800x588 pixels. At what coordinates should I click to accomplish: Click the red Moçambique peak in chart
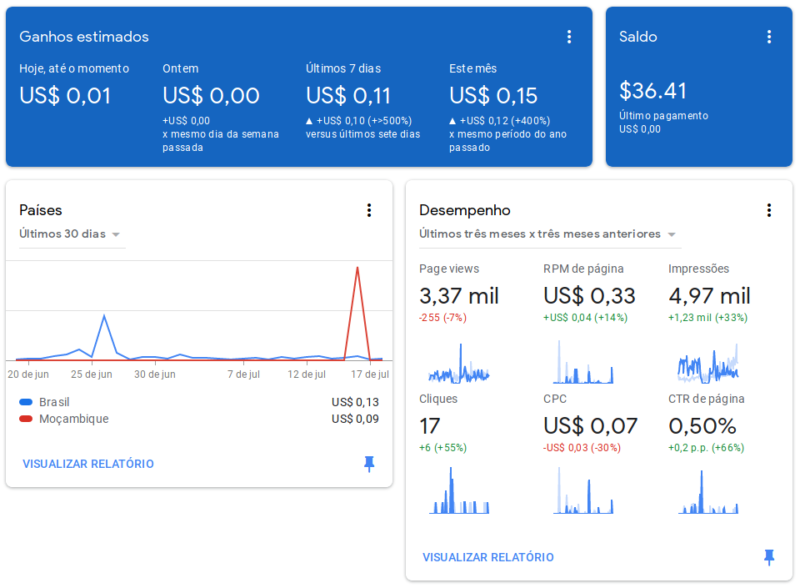pos(357,269)
